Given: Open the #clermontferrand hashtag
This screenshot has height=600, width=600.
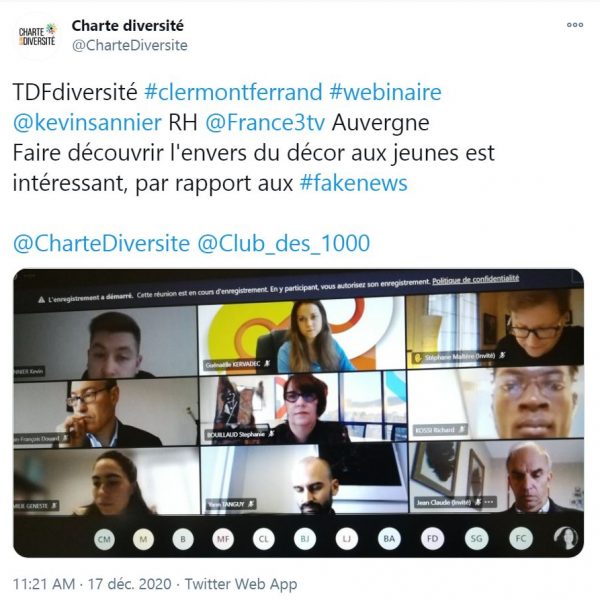Looking at the screenshot, I should tap(233, 92).
